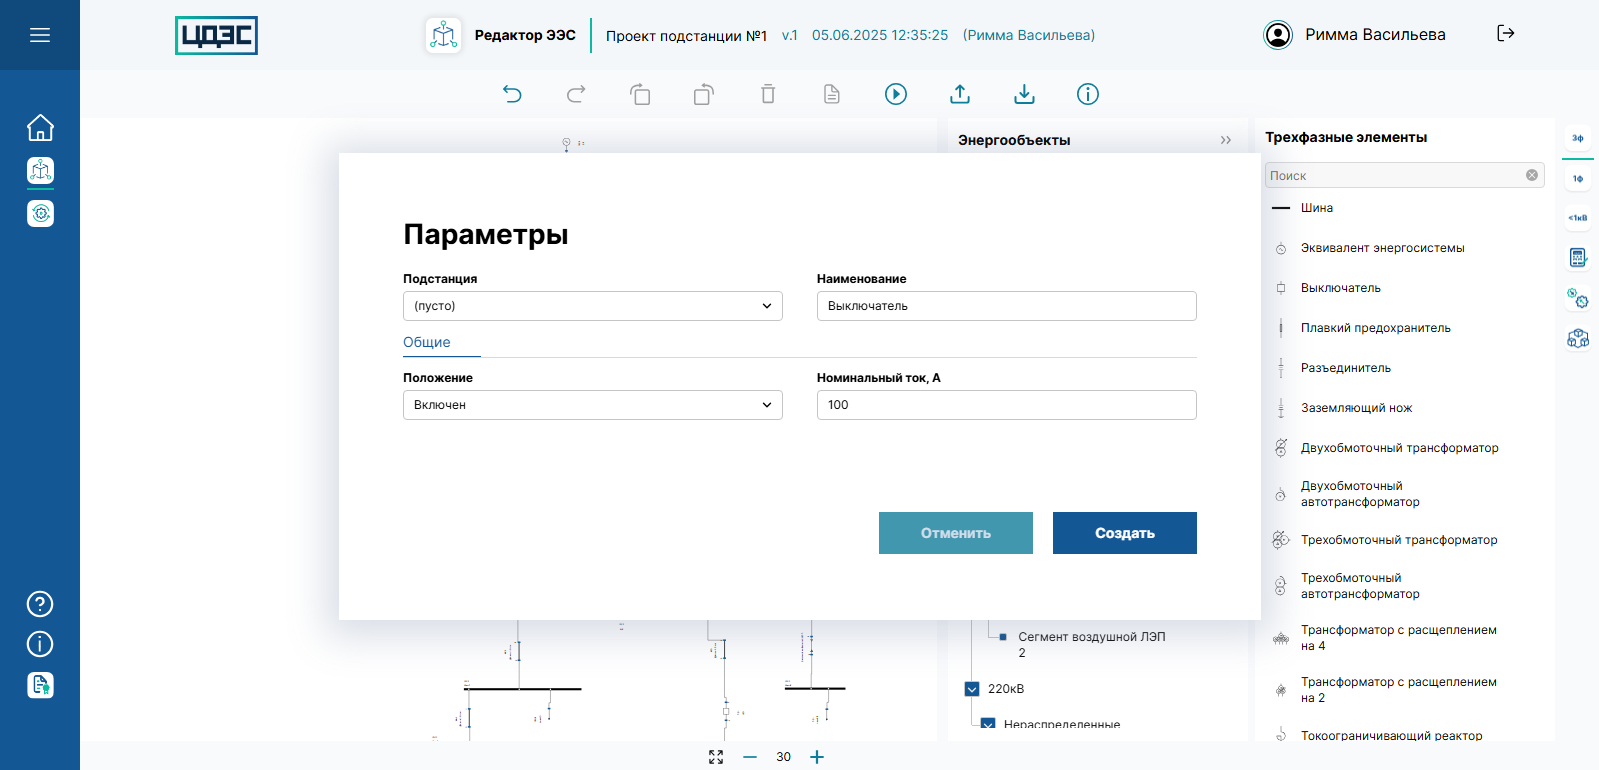Click the zoom in plus button
The image size is (1599, 770).
pos(817,757)
